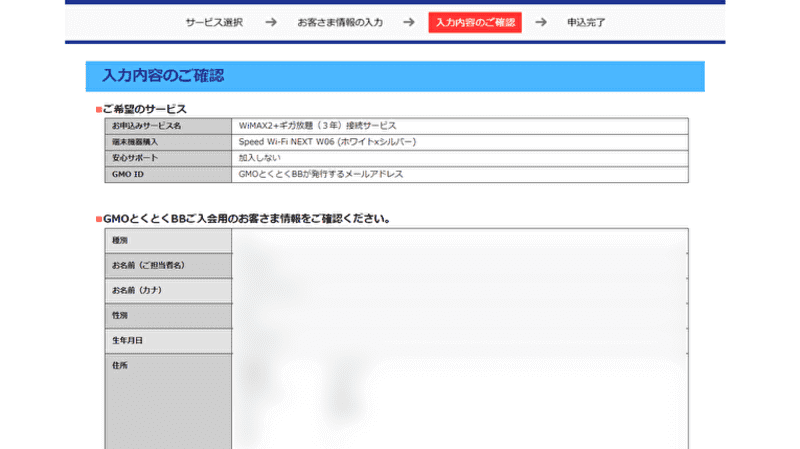Click arrow before 申込完了 step
The image size is (800, 449).
coord(541,22)
